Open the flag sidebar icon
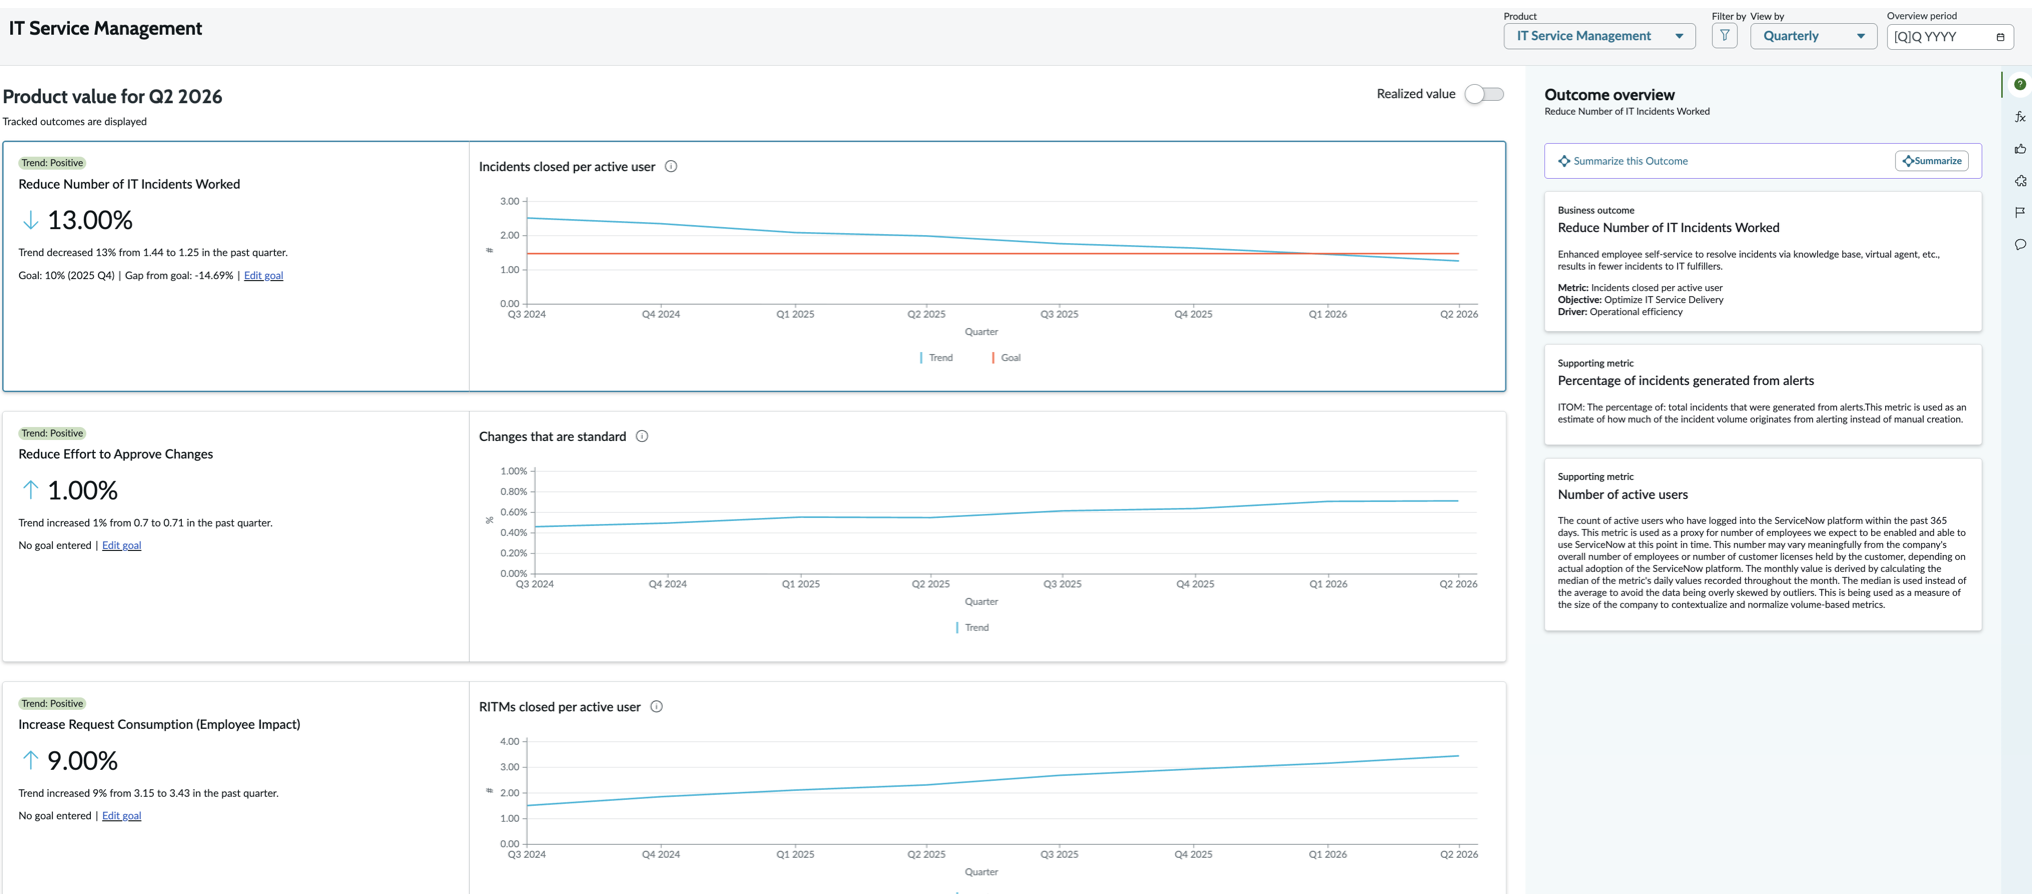2032x894 pixels. 2020,213
